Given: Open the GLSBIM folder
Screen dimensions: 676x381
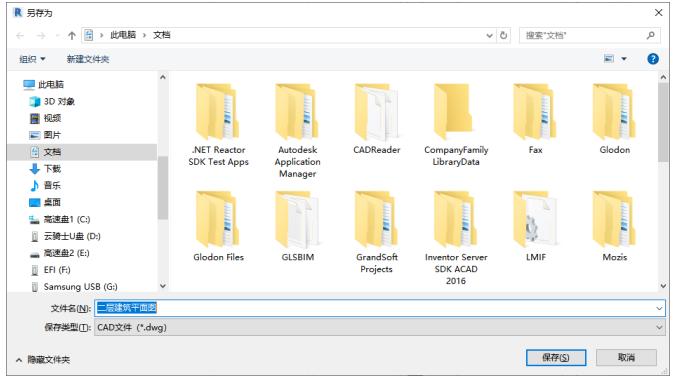Looking at the screenshot, I should point(297,226).
